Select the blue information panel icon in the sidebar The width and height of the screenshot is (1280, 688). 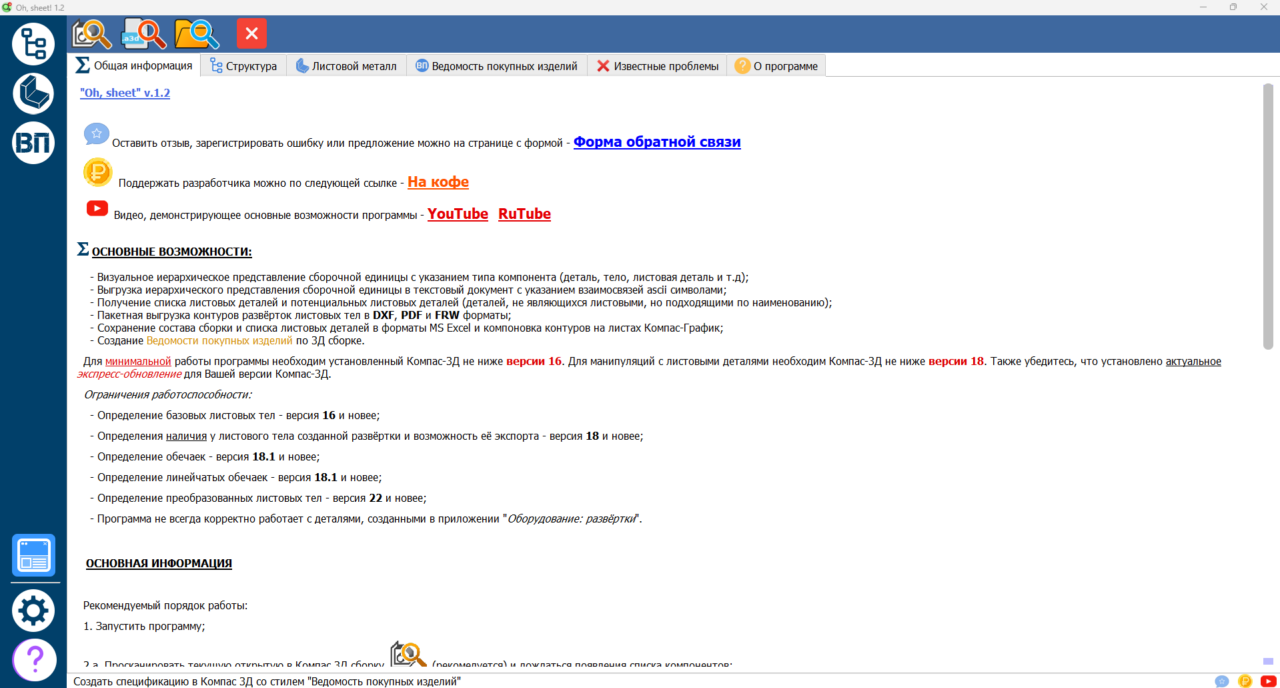33,556
